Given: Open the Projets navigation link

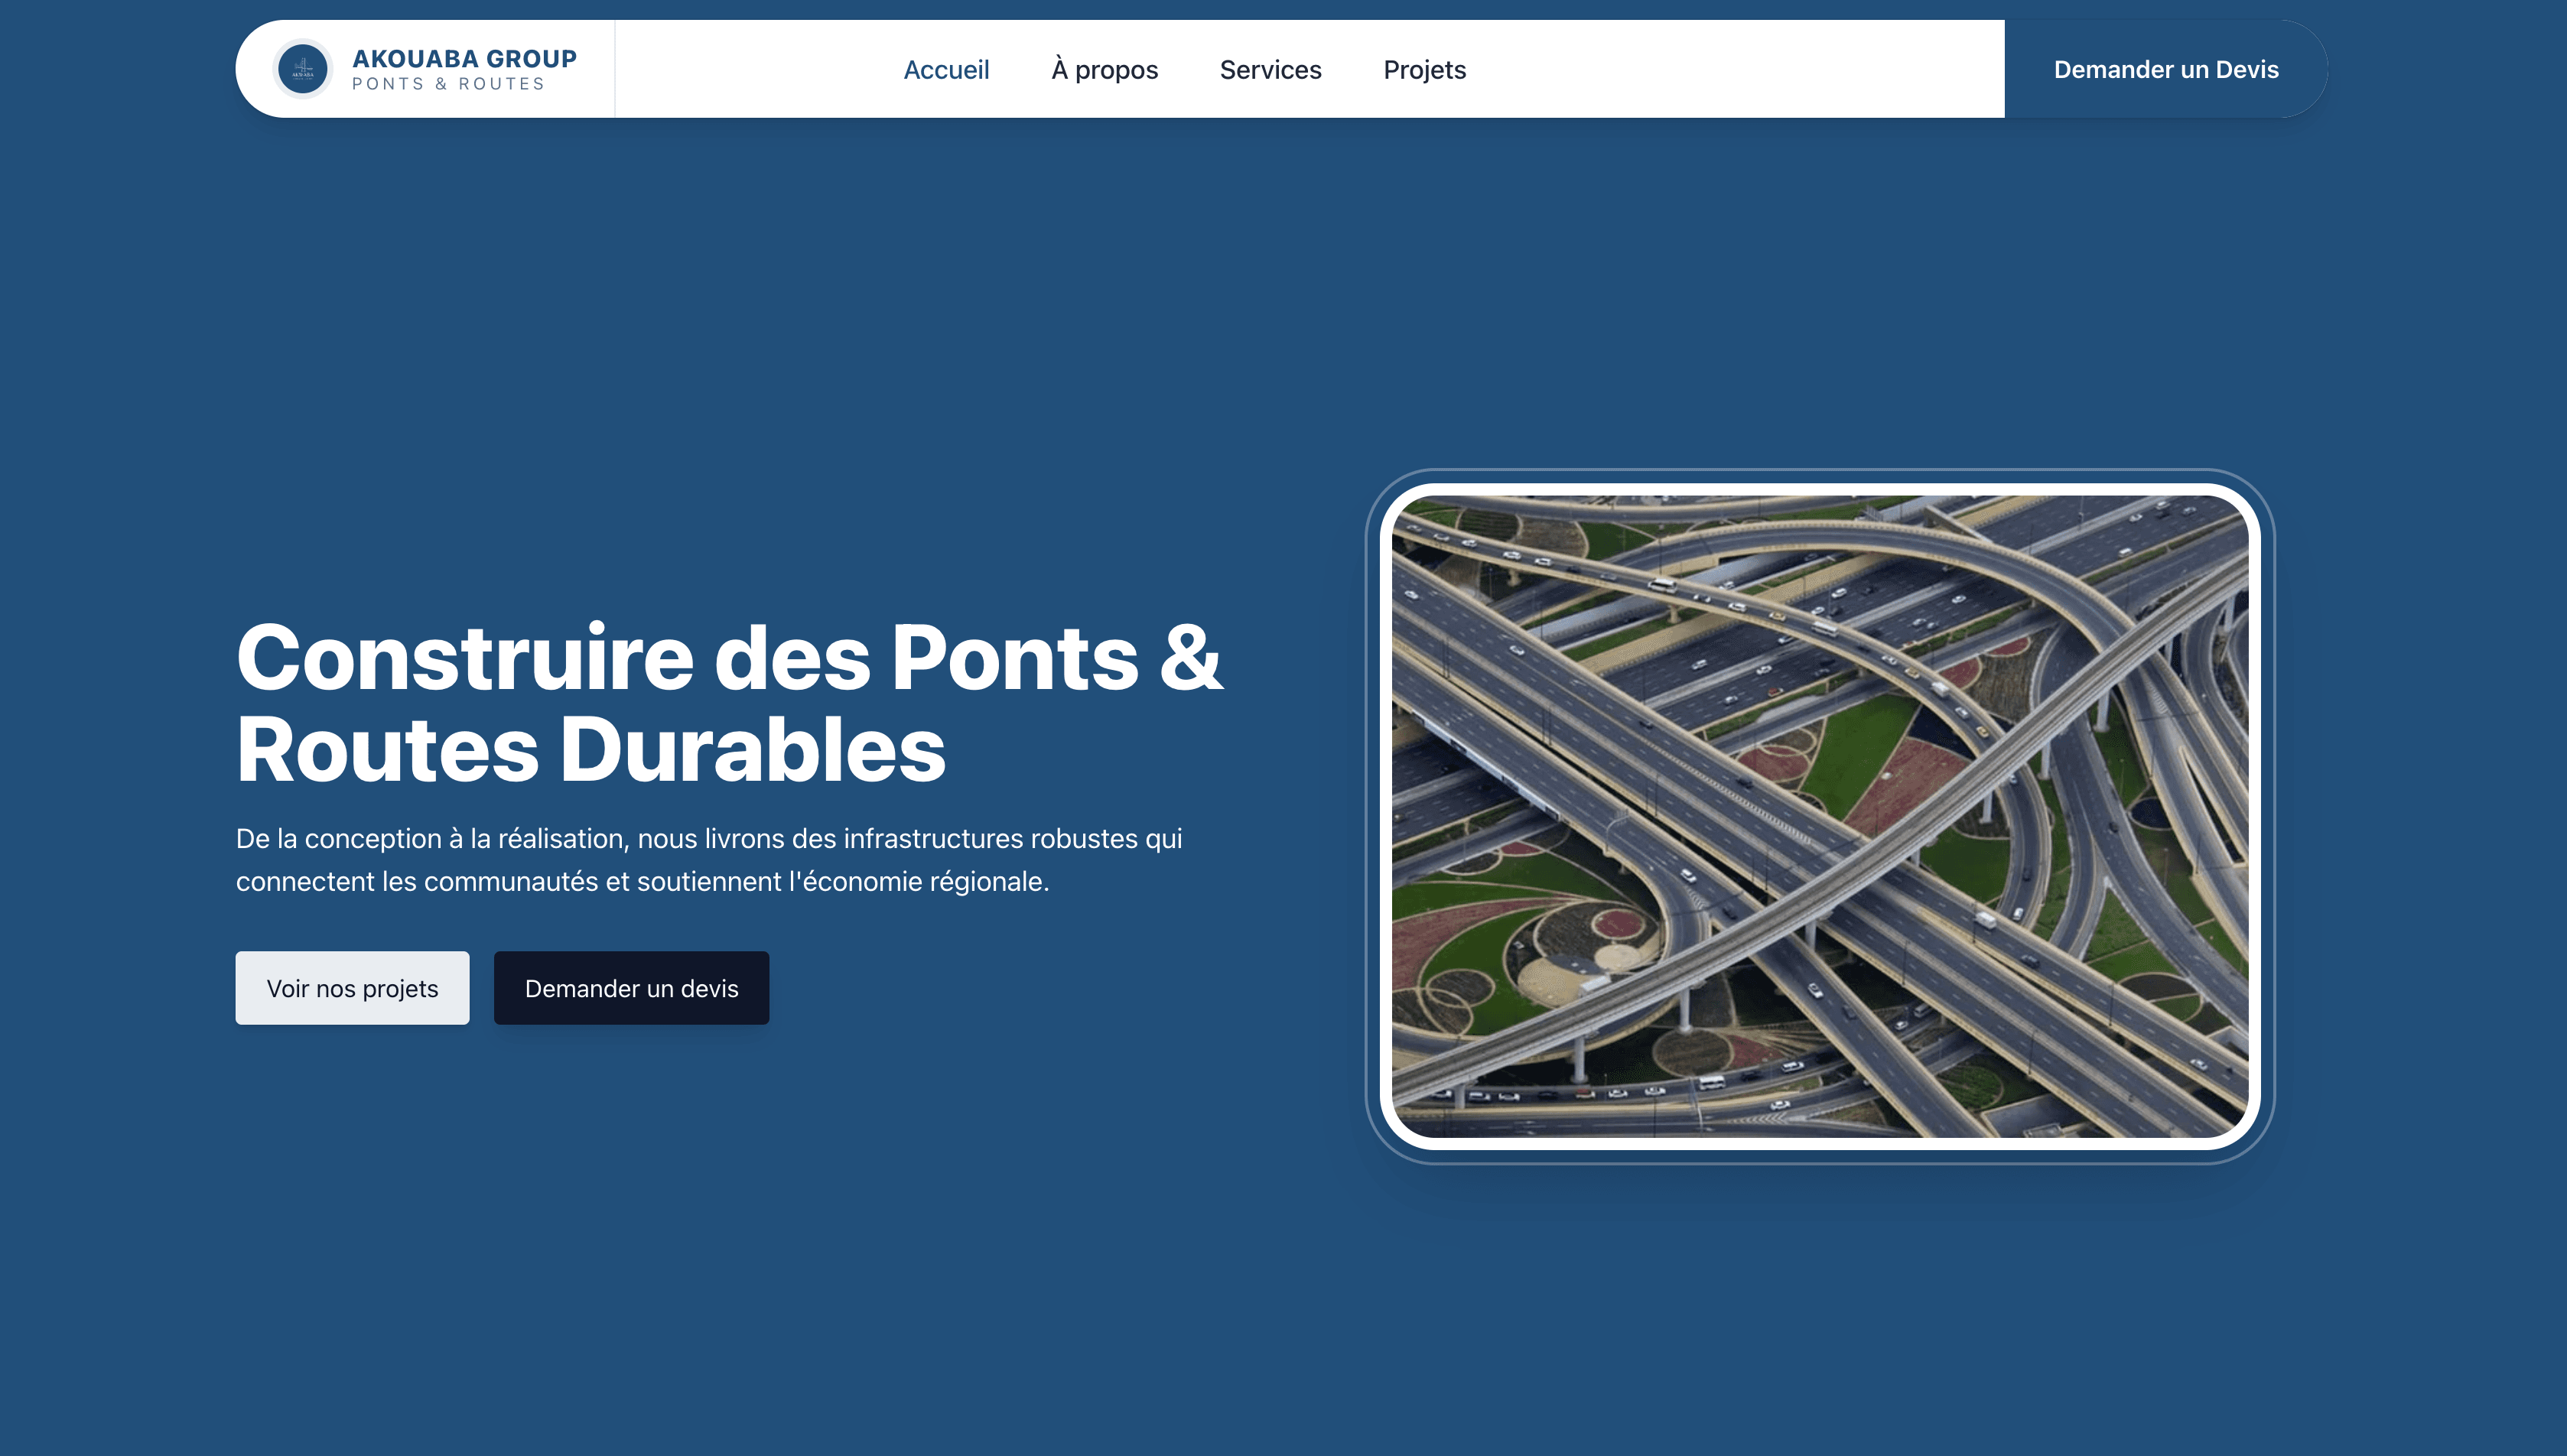Looking at the screenshot, I should [x=1424, y=70].
